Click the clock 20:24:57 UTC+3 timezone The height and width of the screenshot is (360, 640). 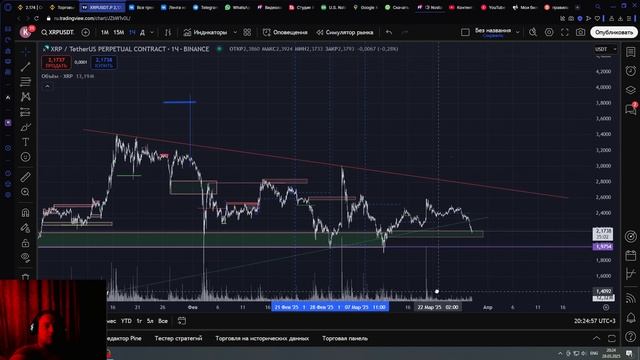pos(595,321)
